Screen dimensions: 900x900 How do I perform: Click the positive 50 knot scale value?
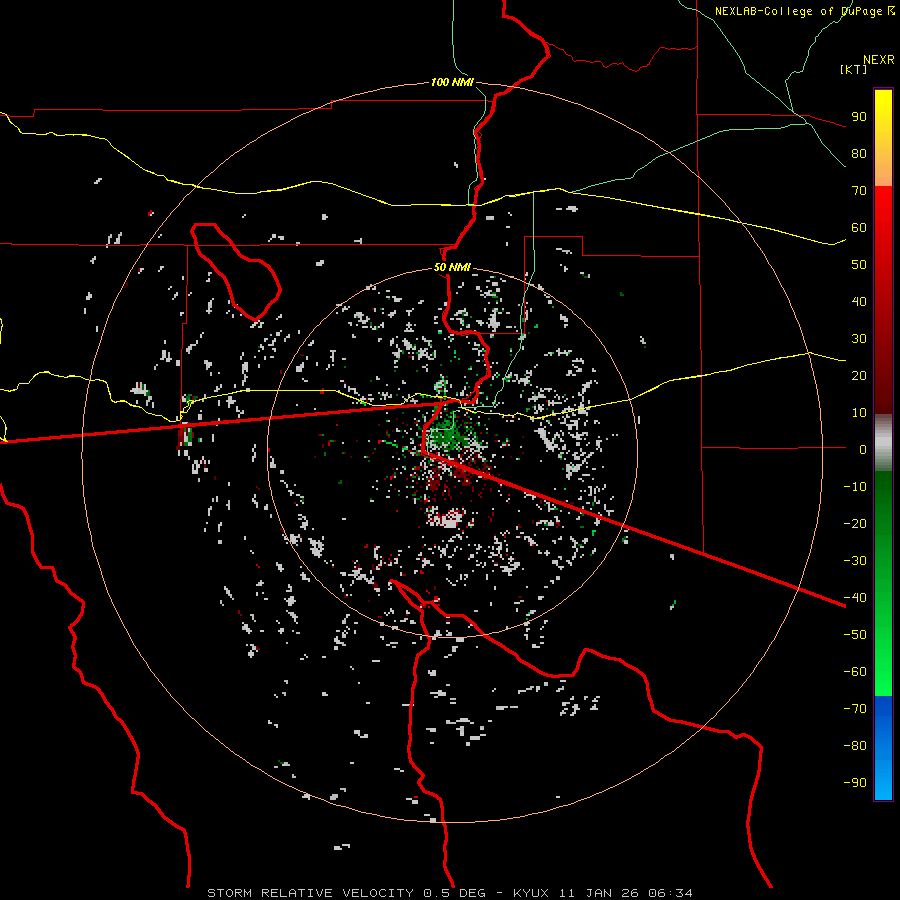(859, 265)
